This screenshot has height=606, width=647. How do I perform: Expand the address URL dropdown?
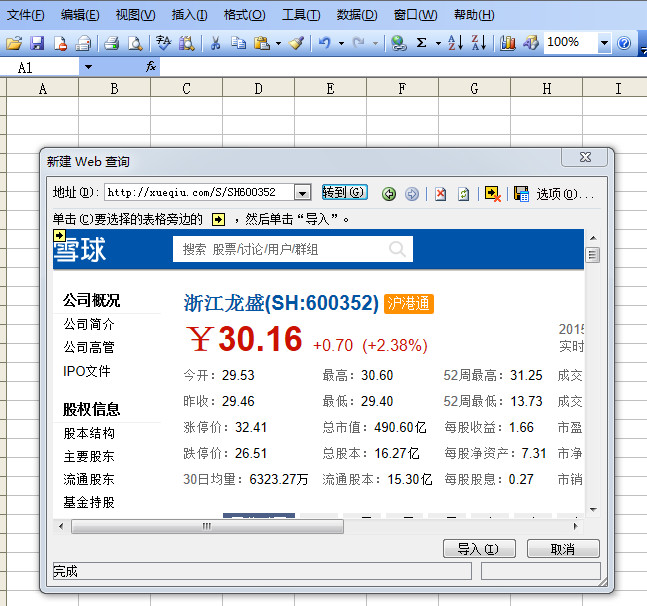click(302, 193)
